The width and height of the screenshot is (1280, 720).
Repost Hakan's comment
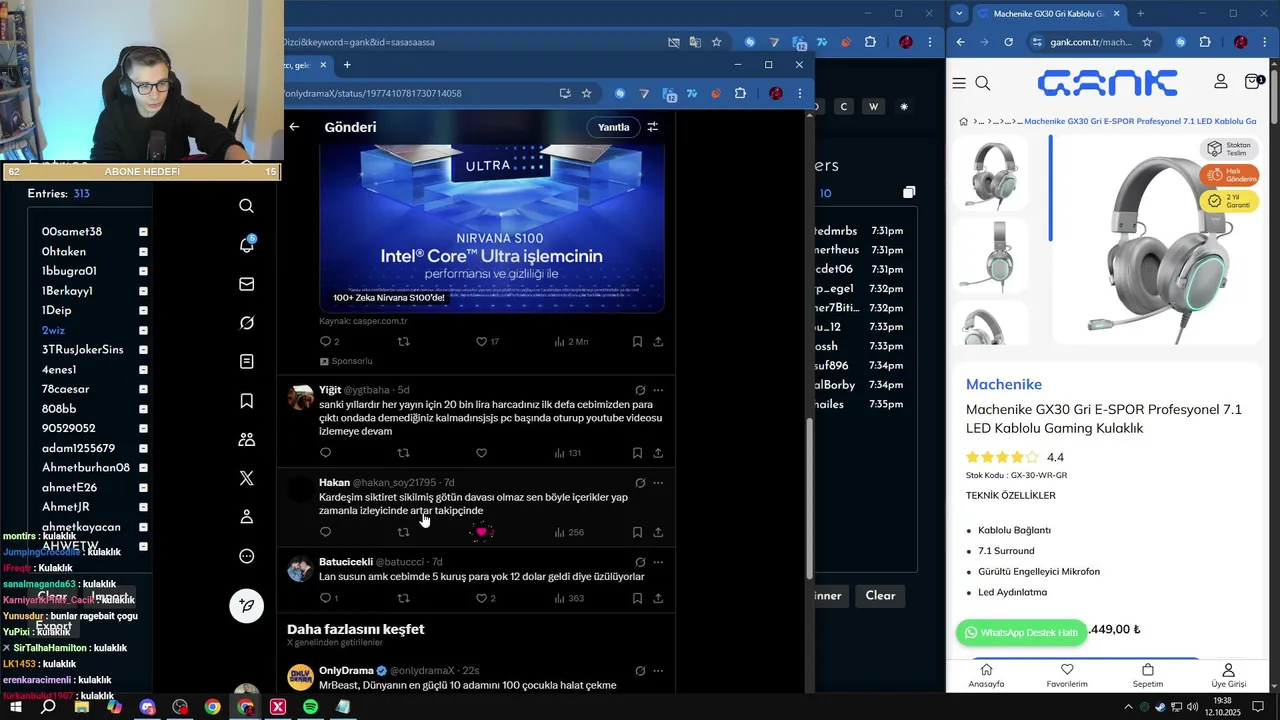[404, 532]
